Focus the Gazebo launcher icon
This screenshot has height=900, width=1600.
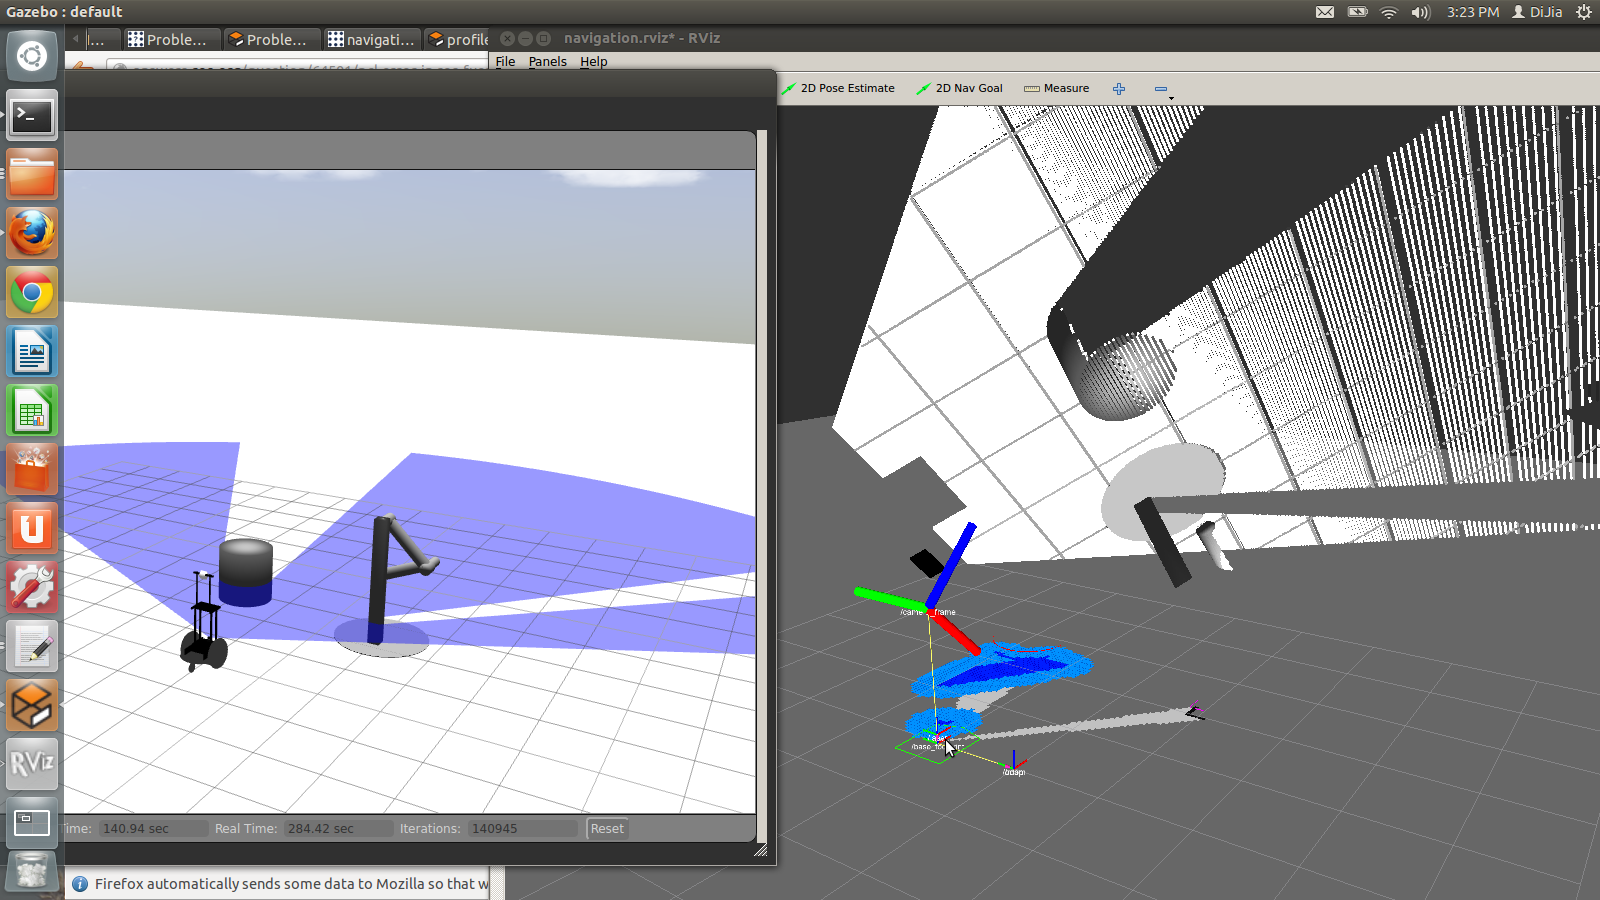32,706
